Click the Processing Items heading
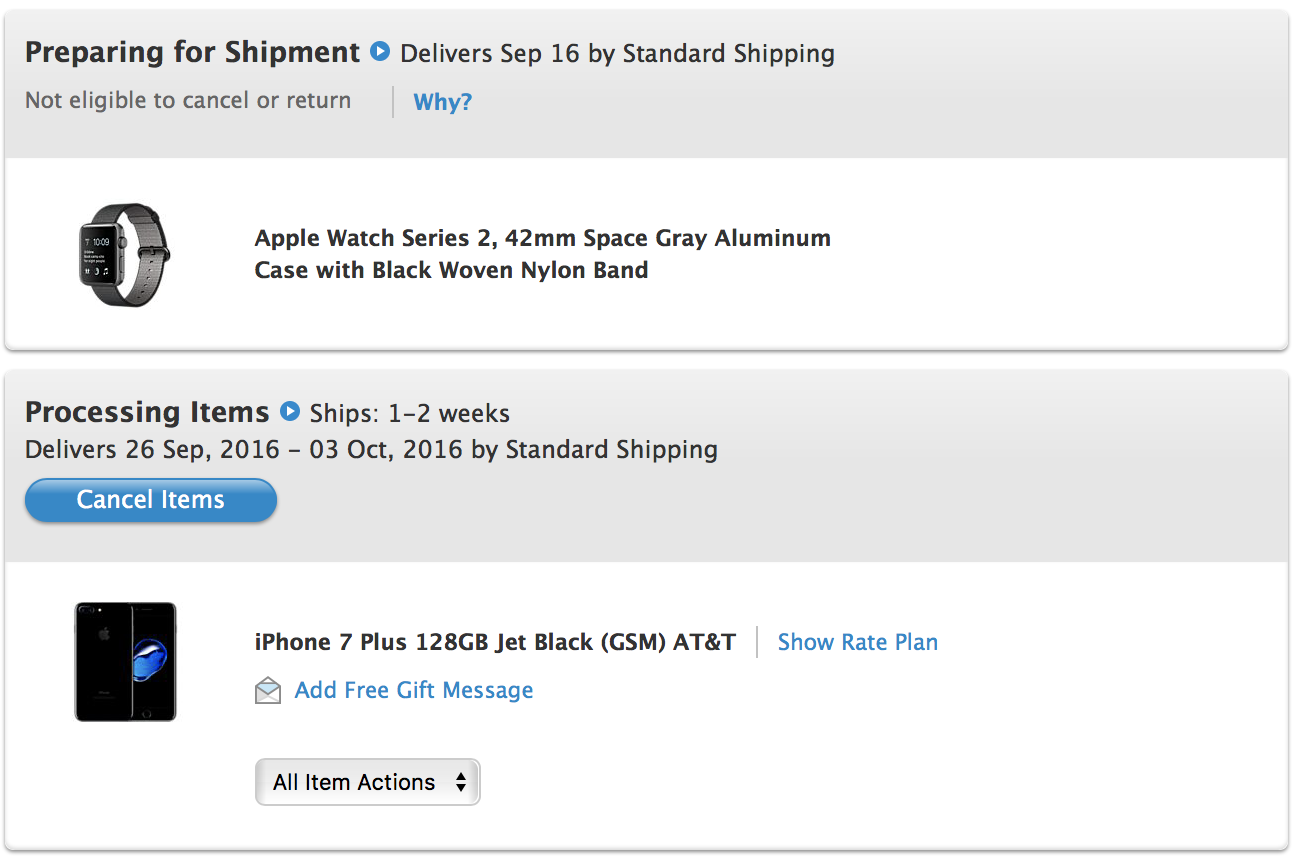1294x860 pixels. [x=147, y=412]
